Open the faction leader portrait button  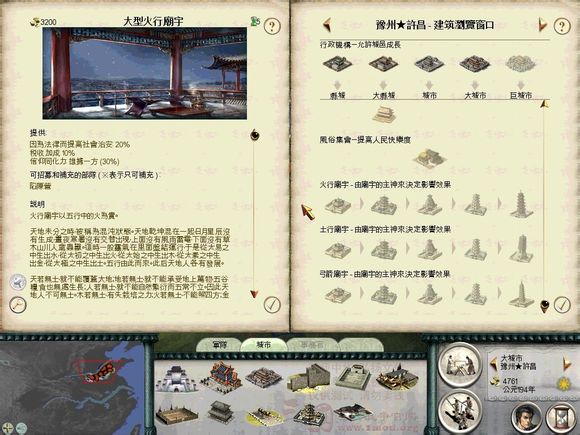[526, 417]
